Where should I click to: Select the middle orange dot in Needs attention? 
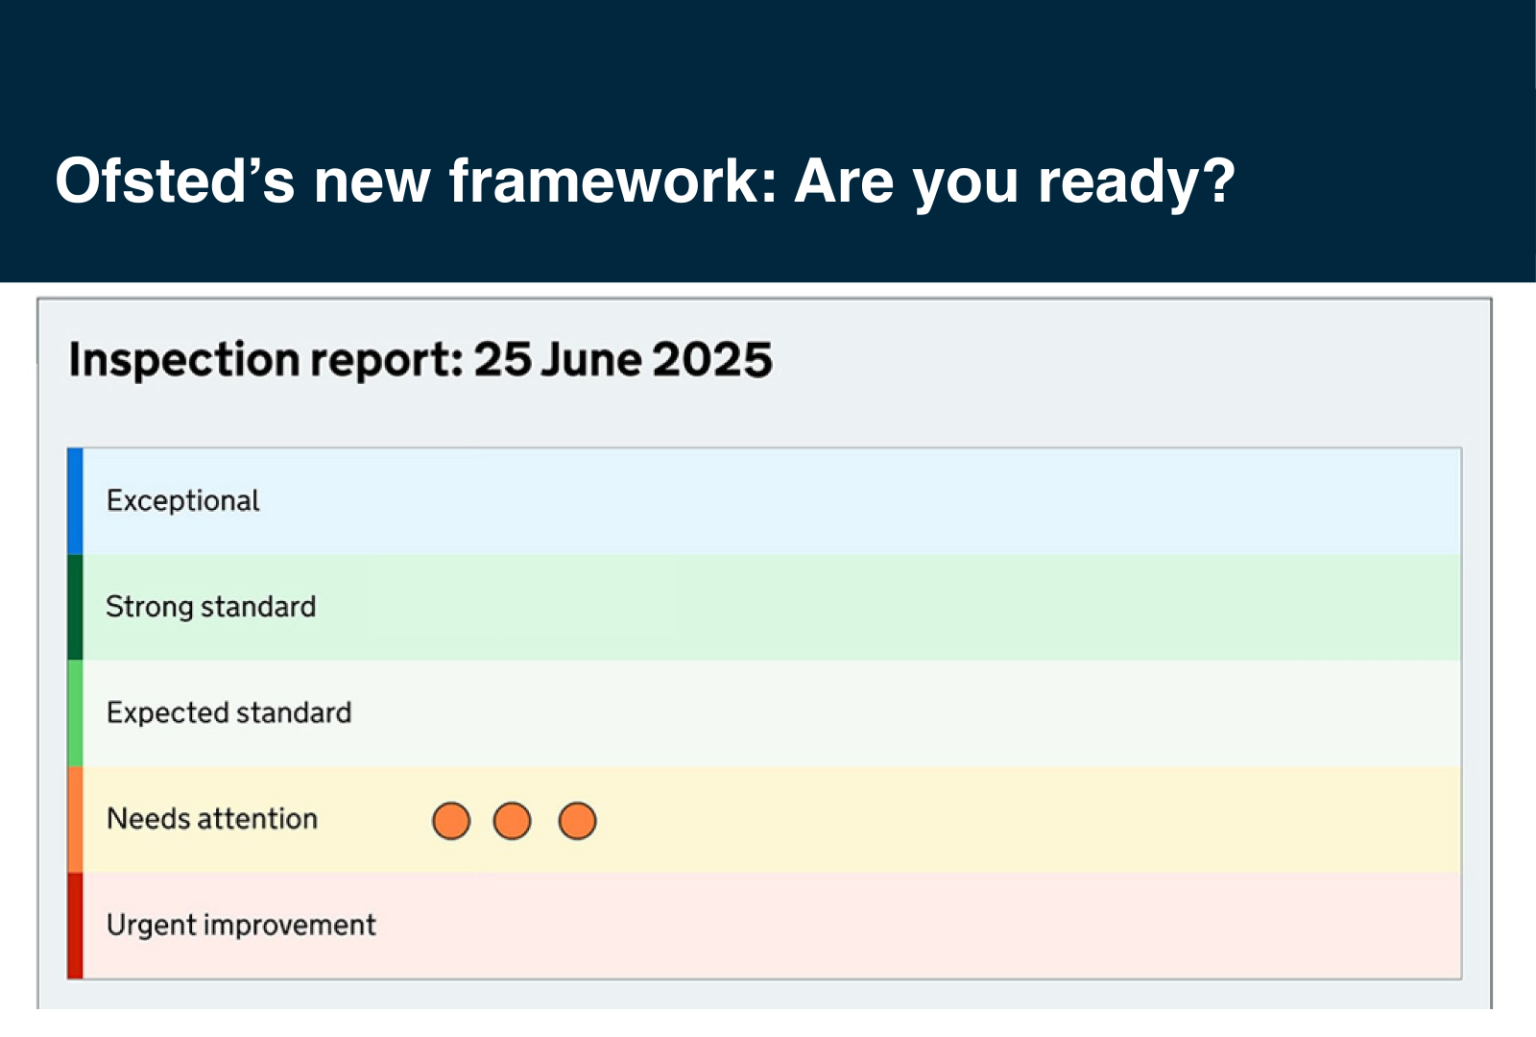[512, 821]
